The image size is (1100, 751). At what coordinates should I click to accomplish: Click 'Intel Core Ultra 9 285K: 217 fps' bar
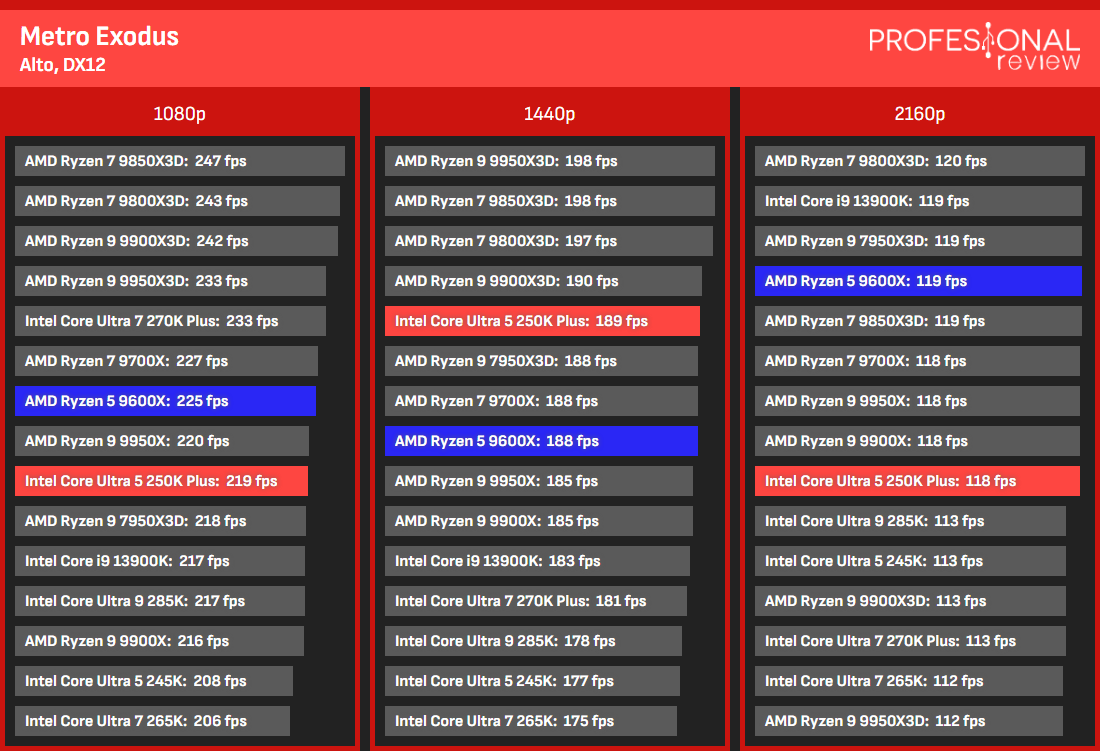coord(160,600)
